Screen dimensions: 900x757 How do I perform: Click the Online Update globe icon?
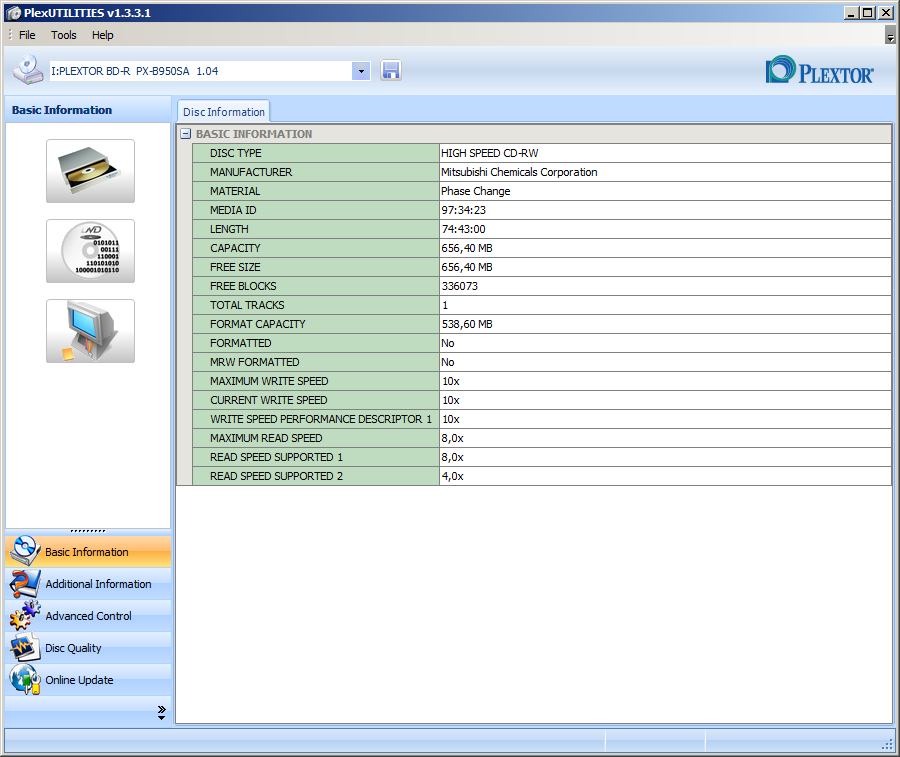point(24,680)
